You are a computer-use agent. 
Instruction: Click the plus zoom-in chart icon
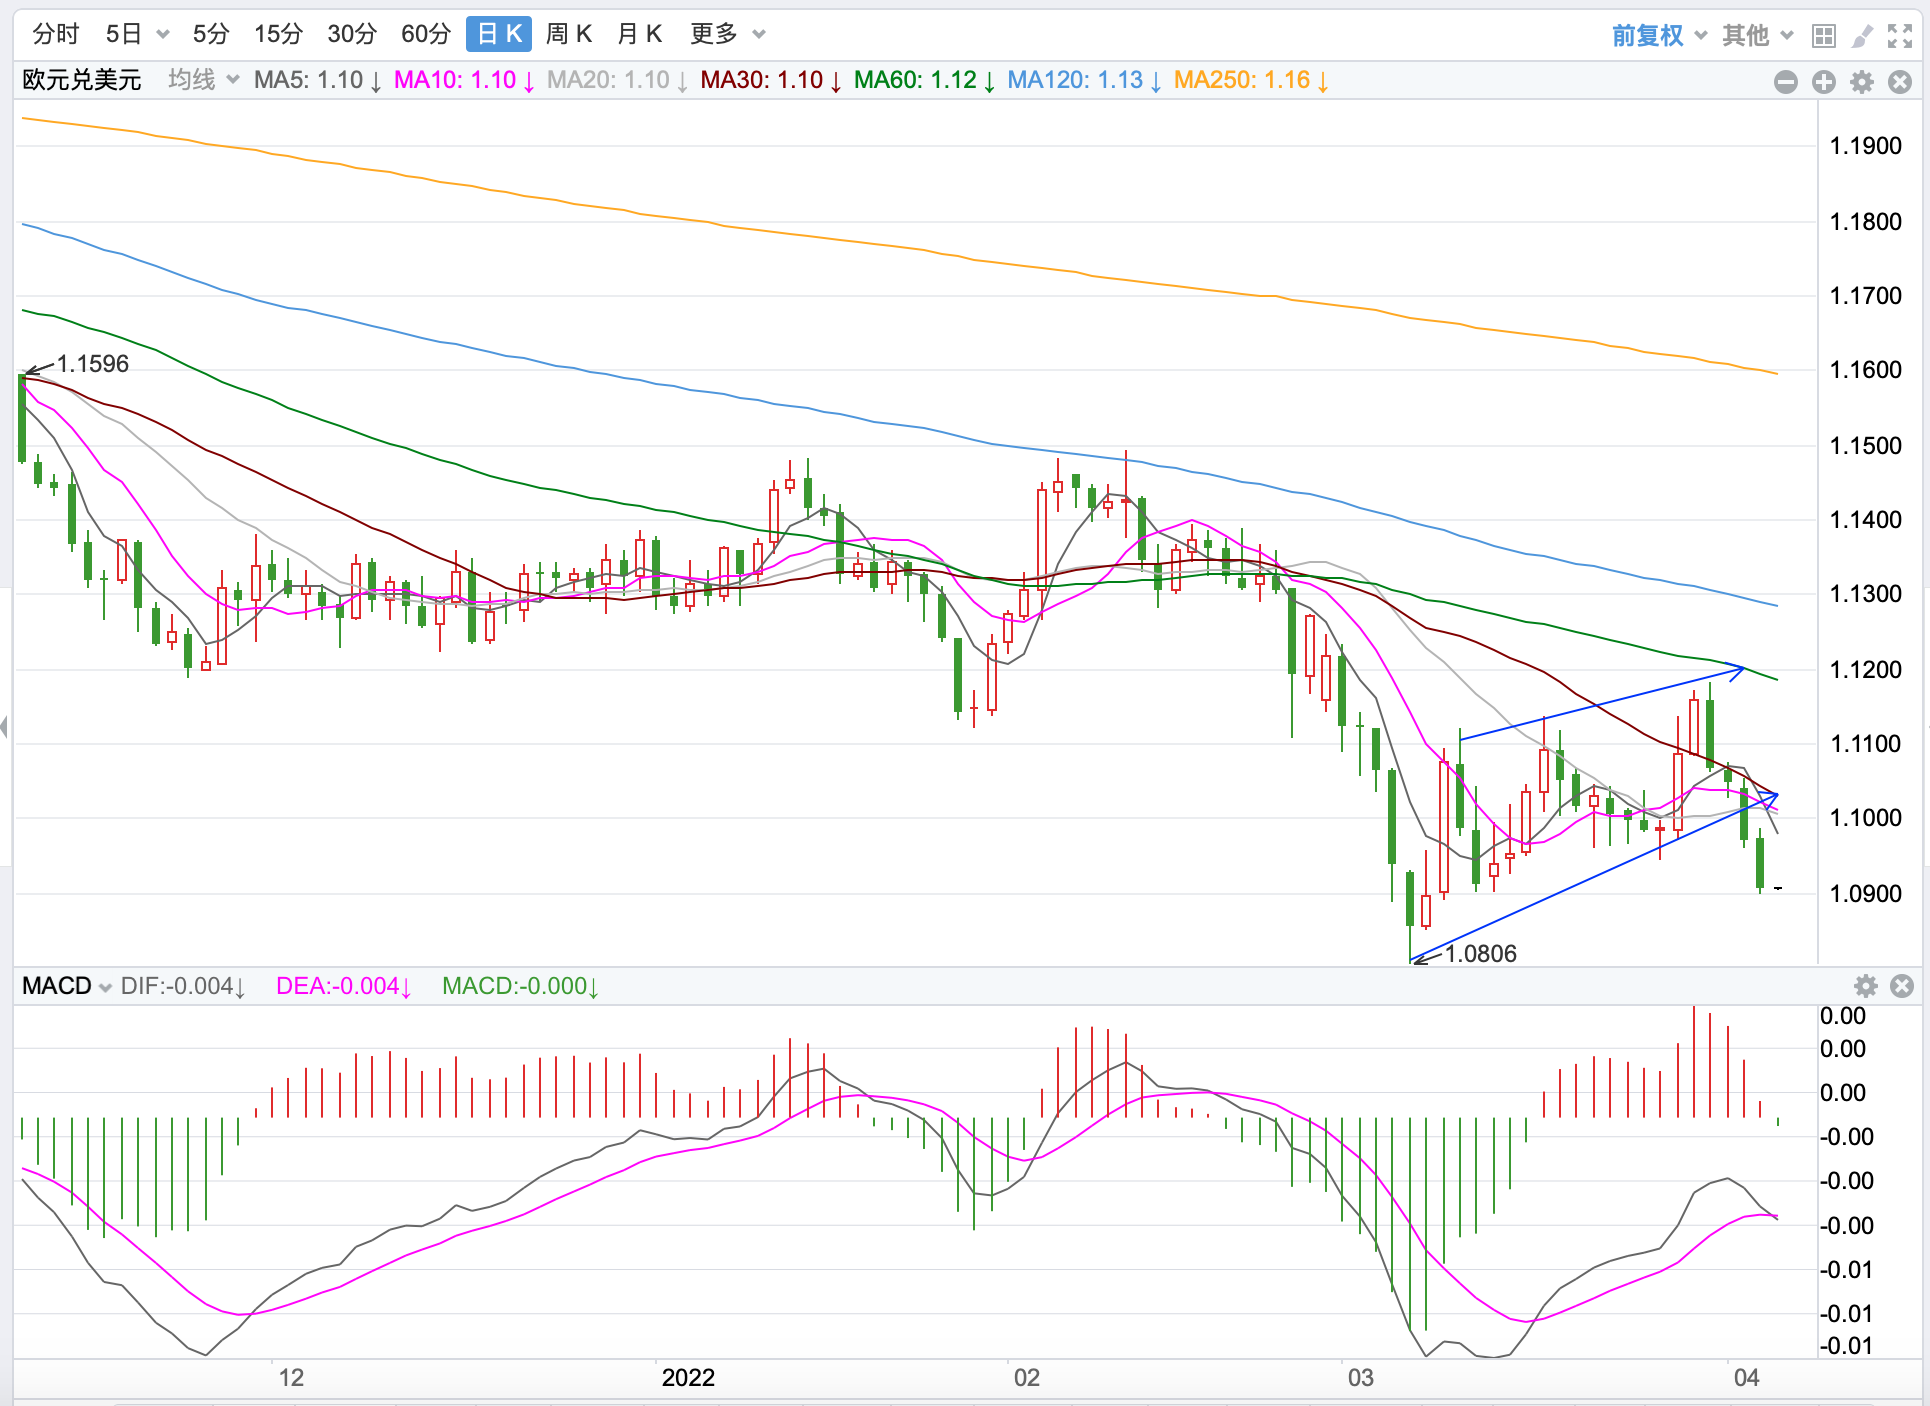click(1823, 82)
